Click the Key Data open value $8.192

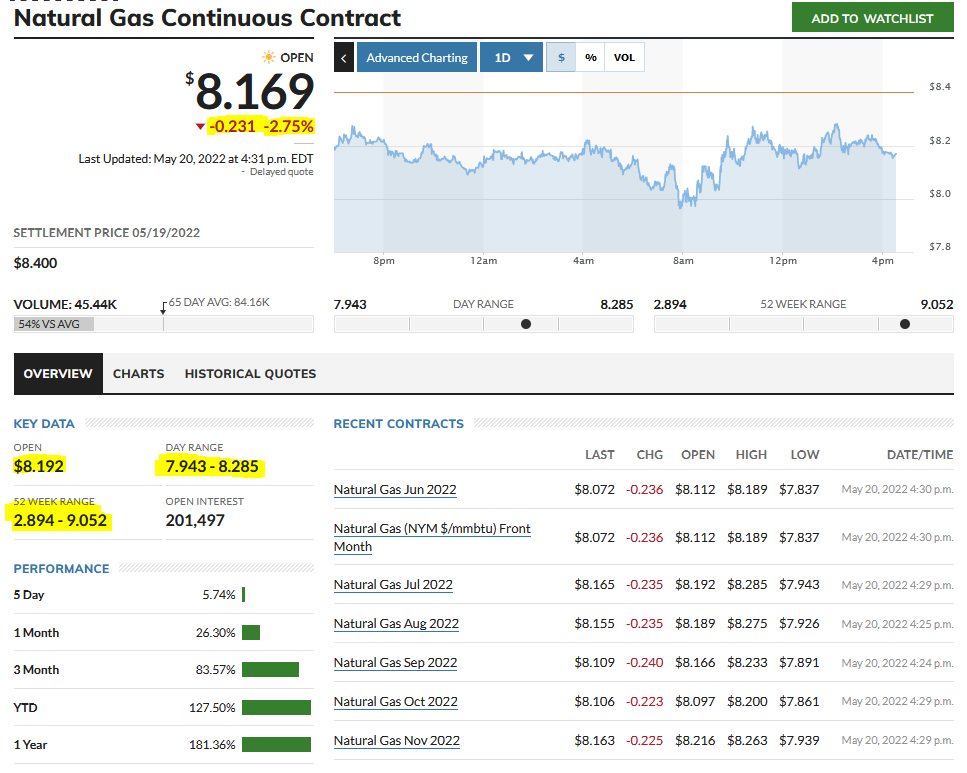pyautogui.click(x=39, y=466)
